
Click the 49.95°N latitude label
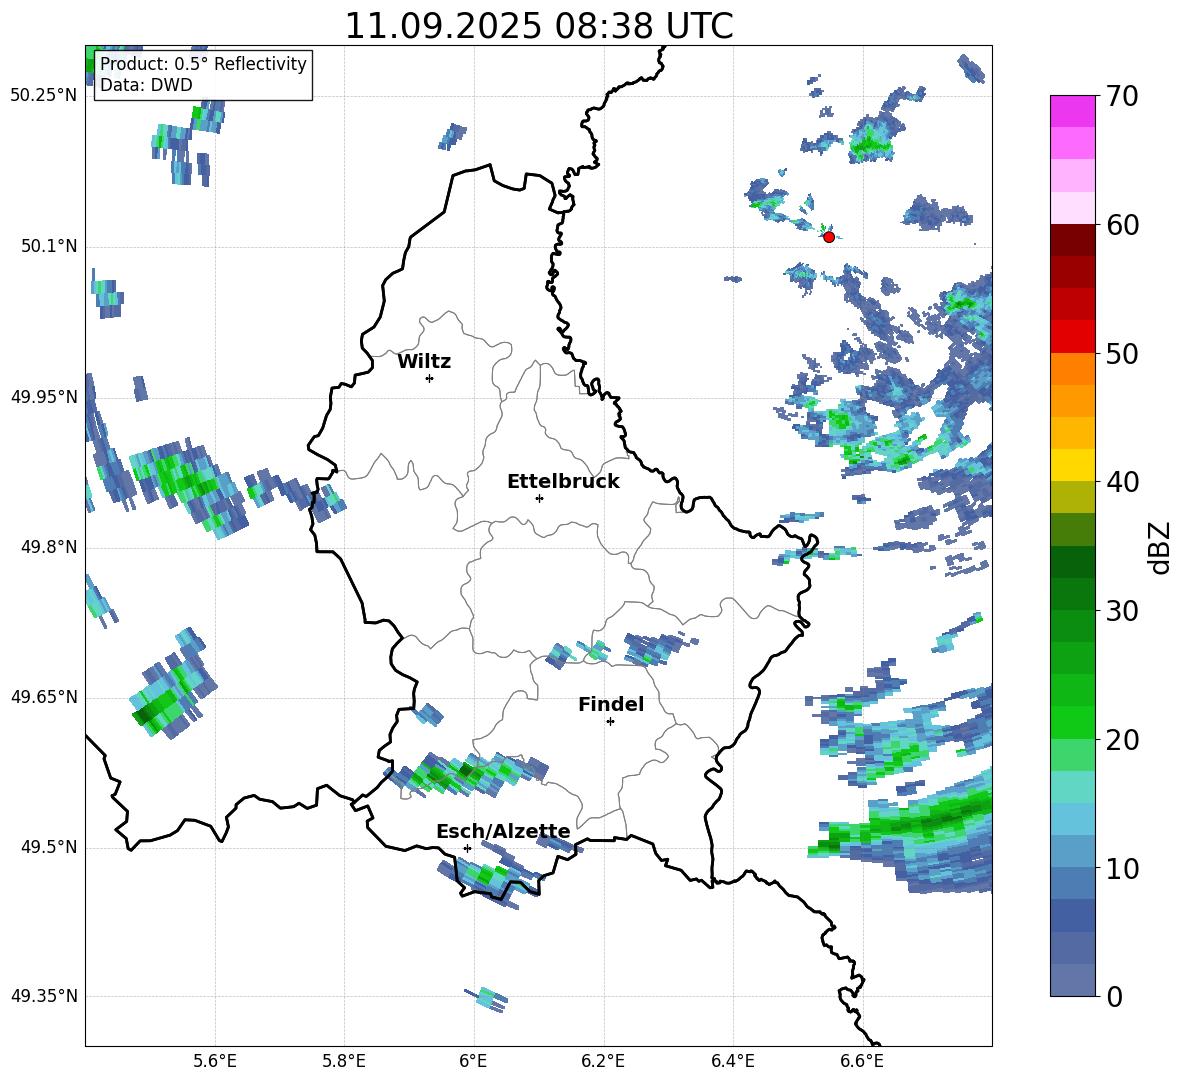pos(44,396)
